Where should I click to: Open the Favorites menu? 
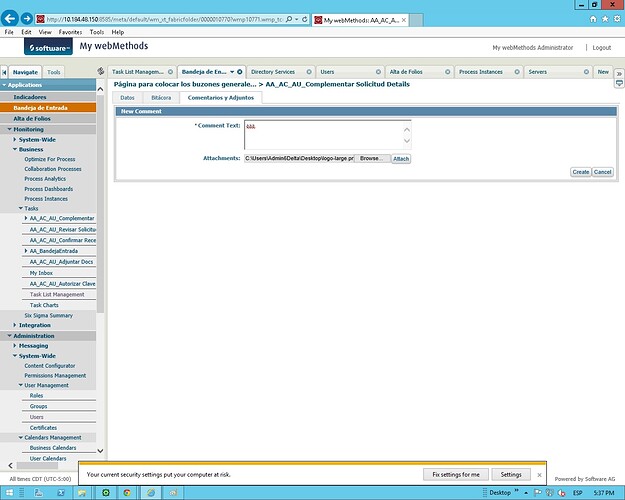click(x=70, y=32)
